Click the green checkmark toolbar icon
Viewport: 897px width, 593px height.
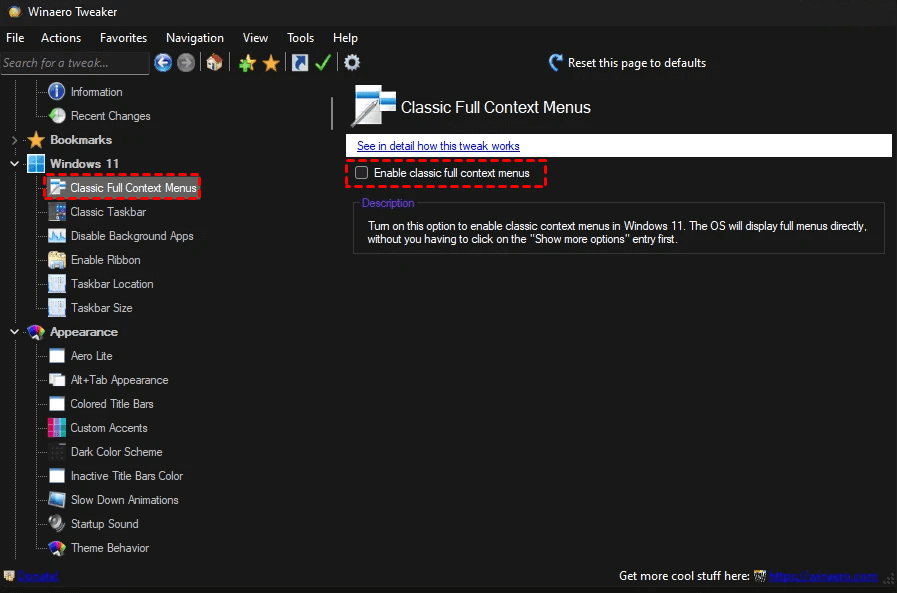click(x=323, y=62)
